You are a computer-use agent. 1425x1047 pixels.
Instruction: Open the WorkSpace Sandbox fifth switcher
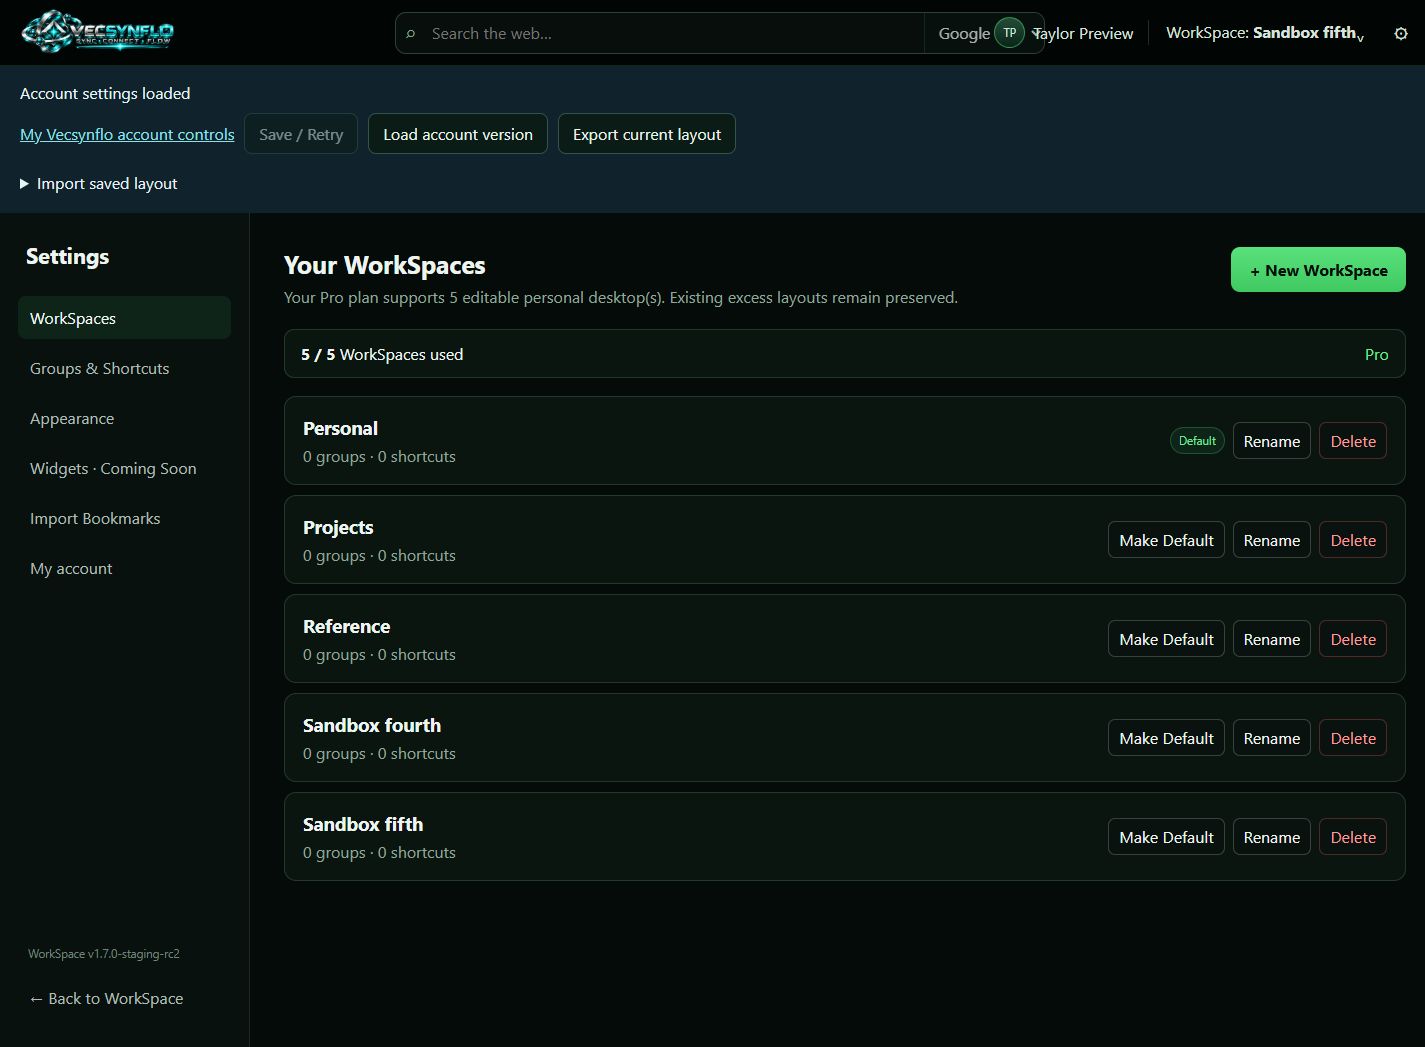(x=1265, y=33)
